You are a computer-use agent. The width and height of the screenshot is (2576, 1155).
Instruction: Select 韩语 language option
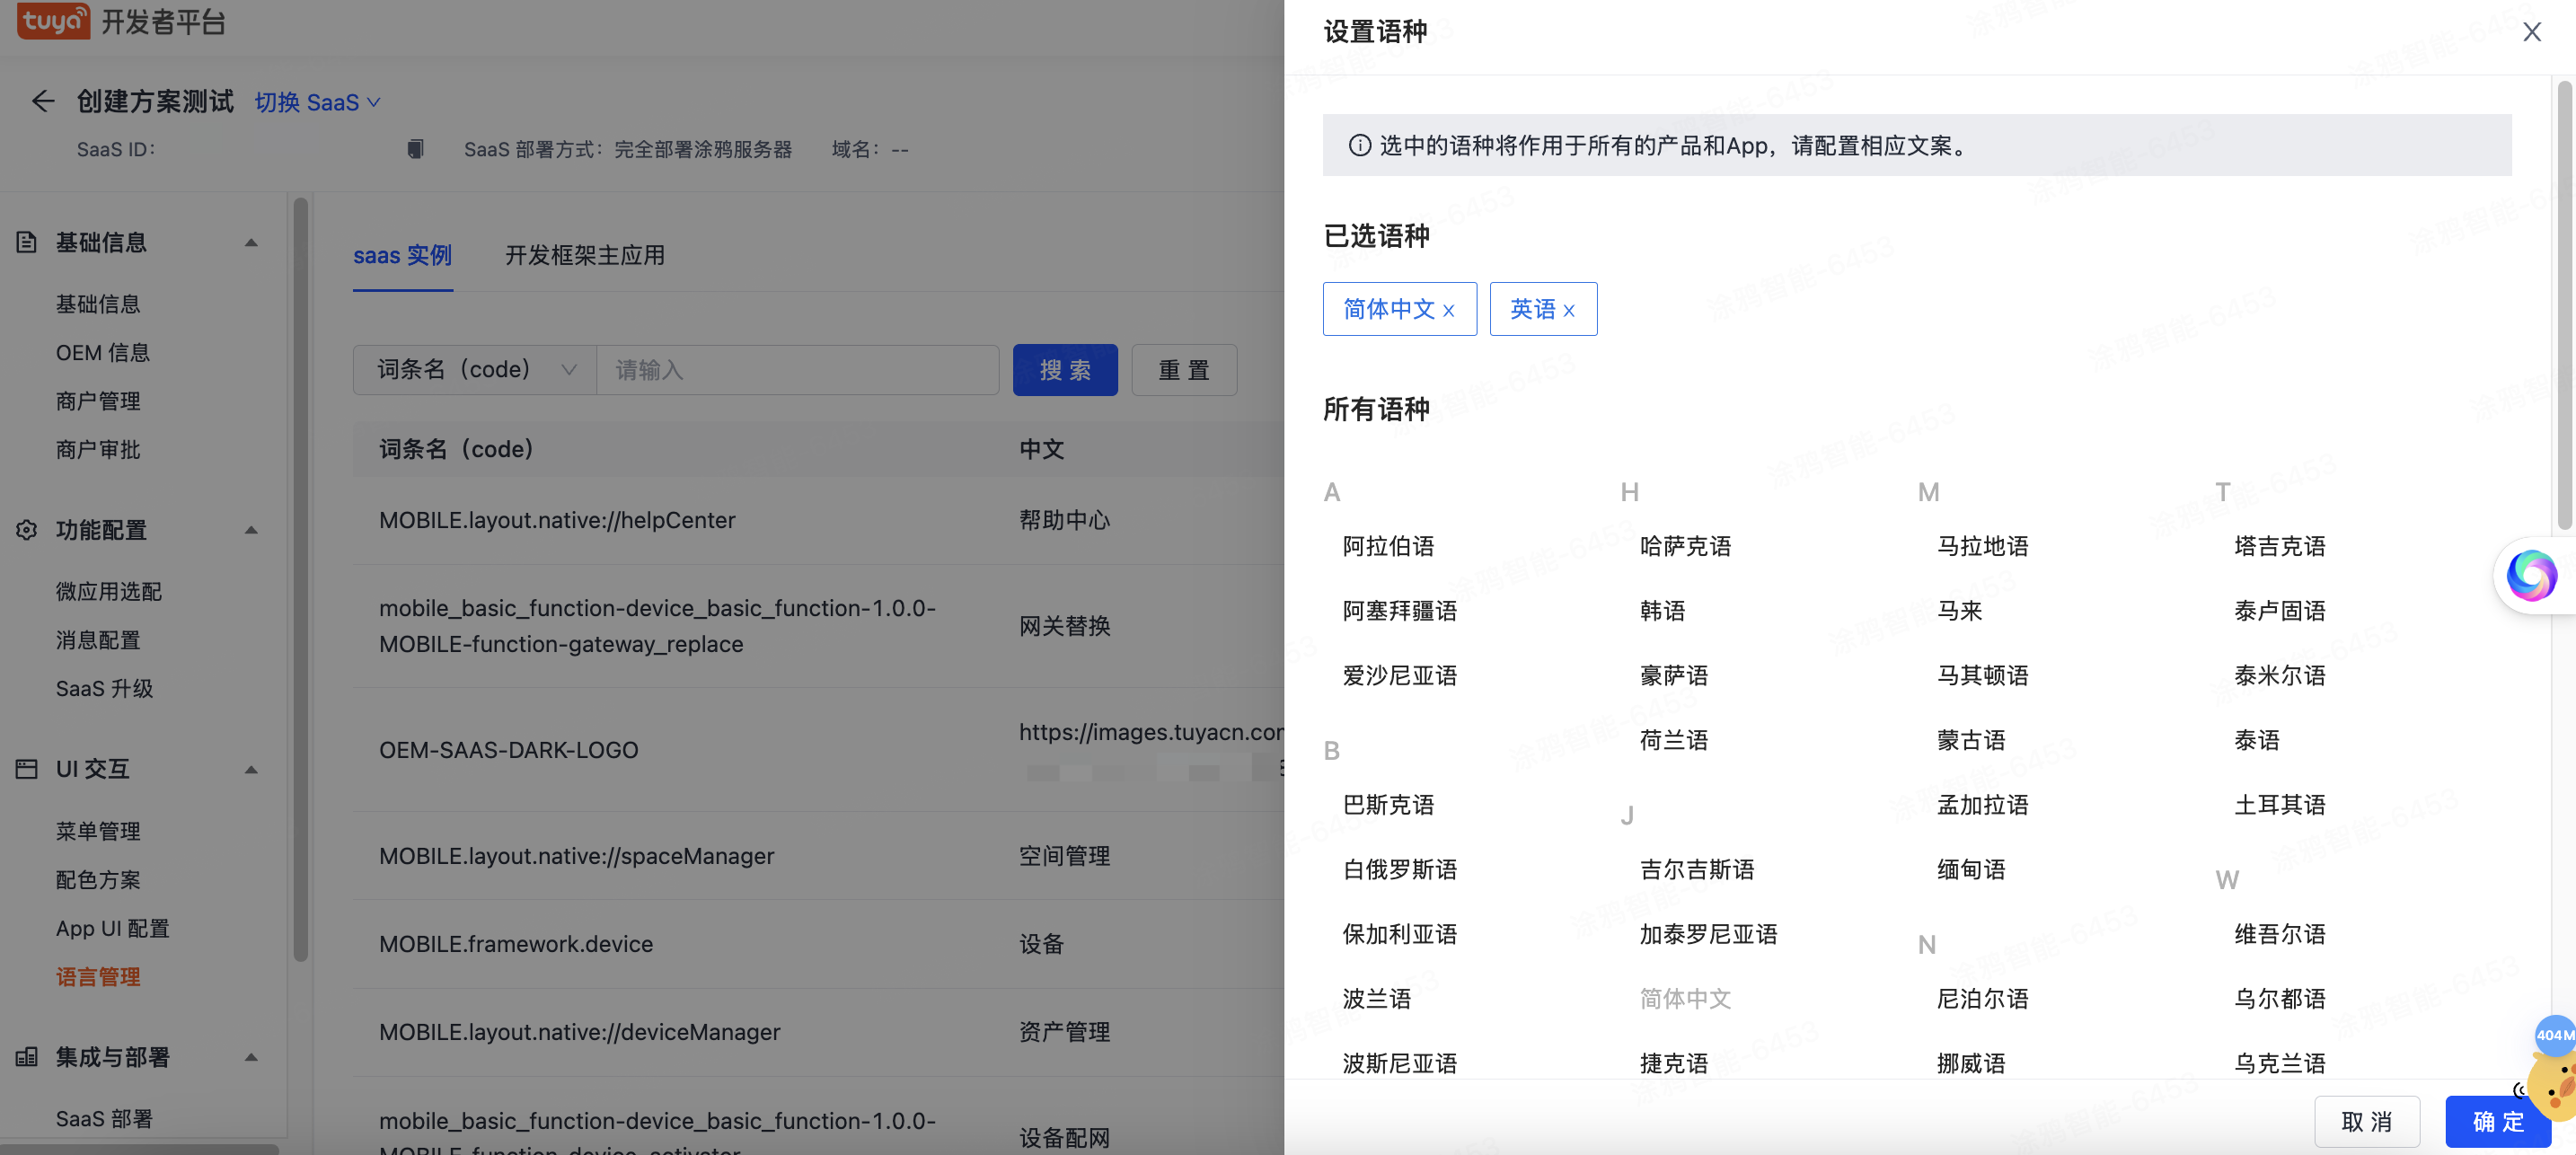[x=1662, y=611]
